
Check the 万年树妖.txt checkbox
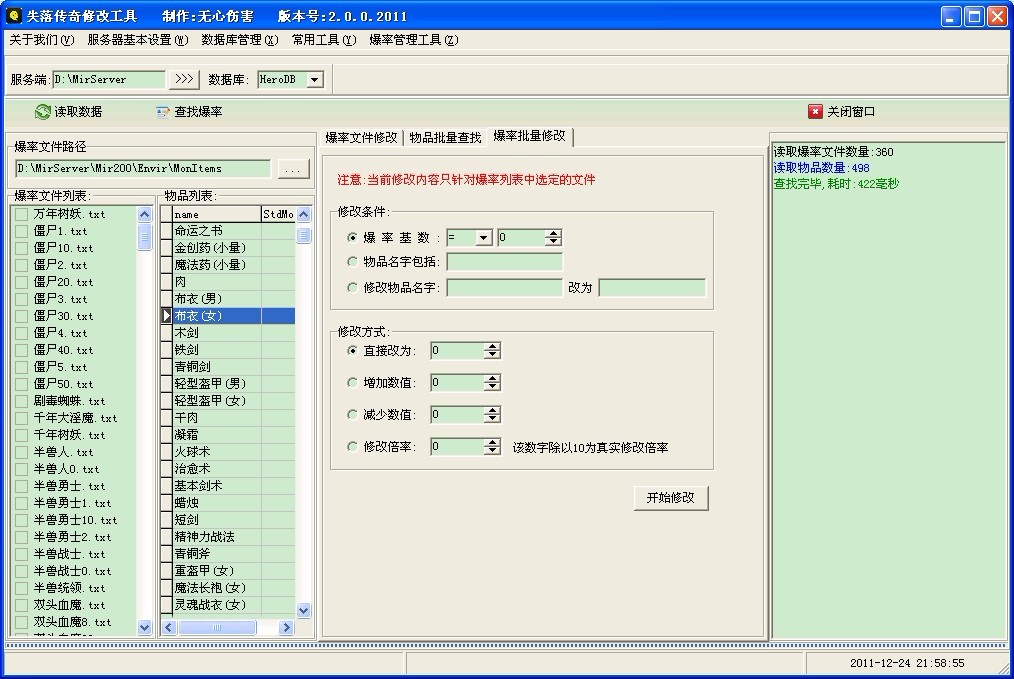pos(22,214)
